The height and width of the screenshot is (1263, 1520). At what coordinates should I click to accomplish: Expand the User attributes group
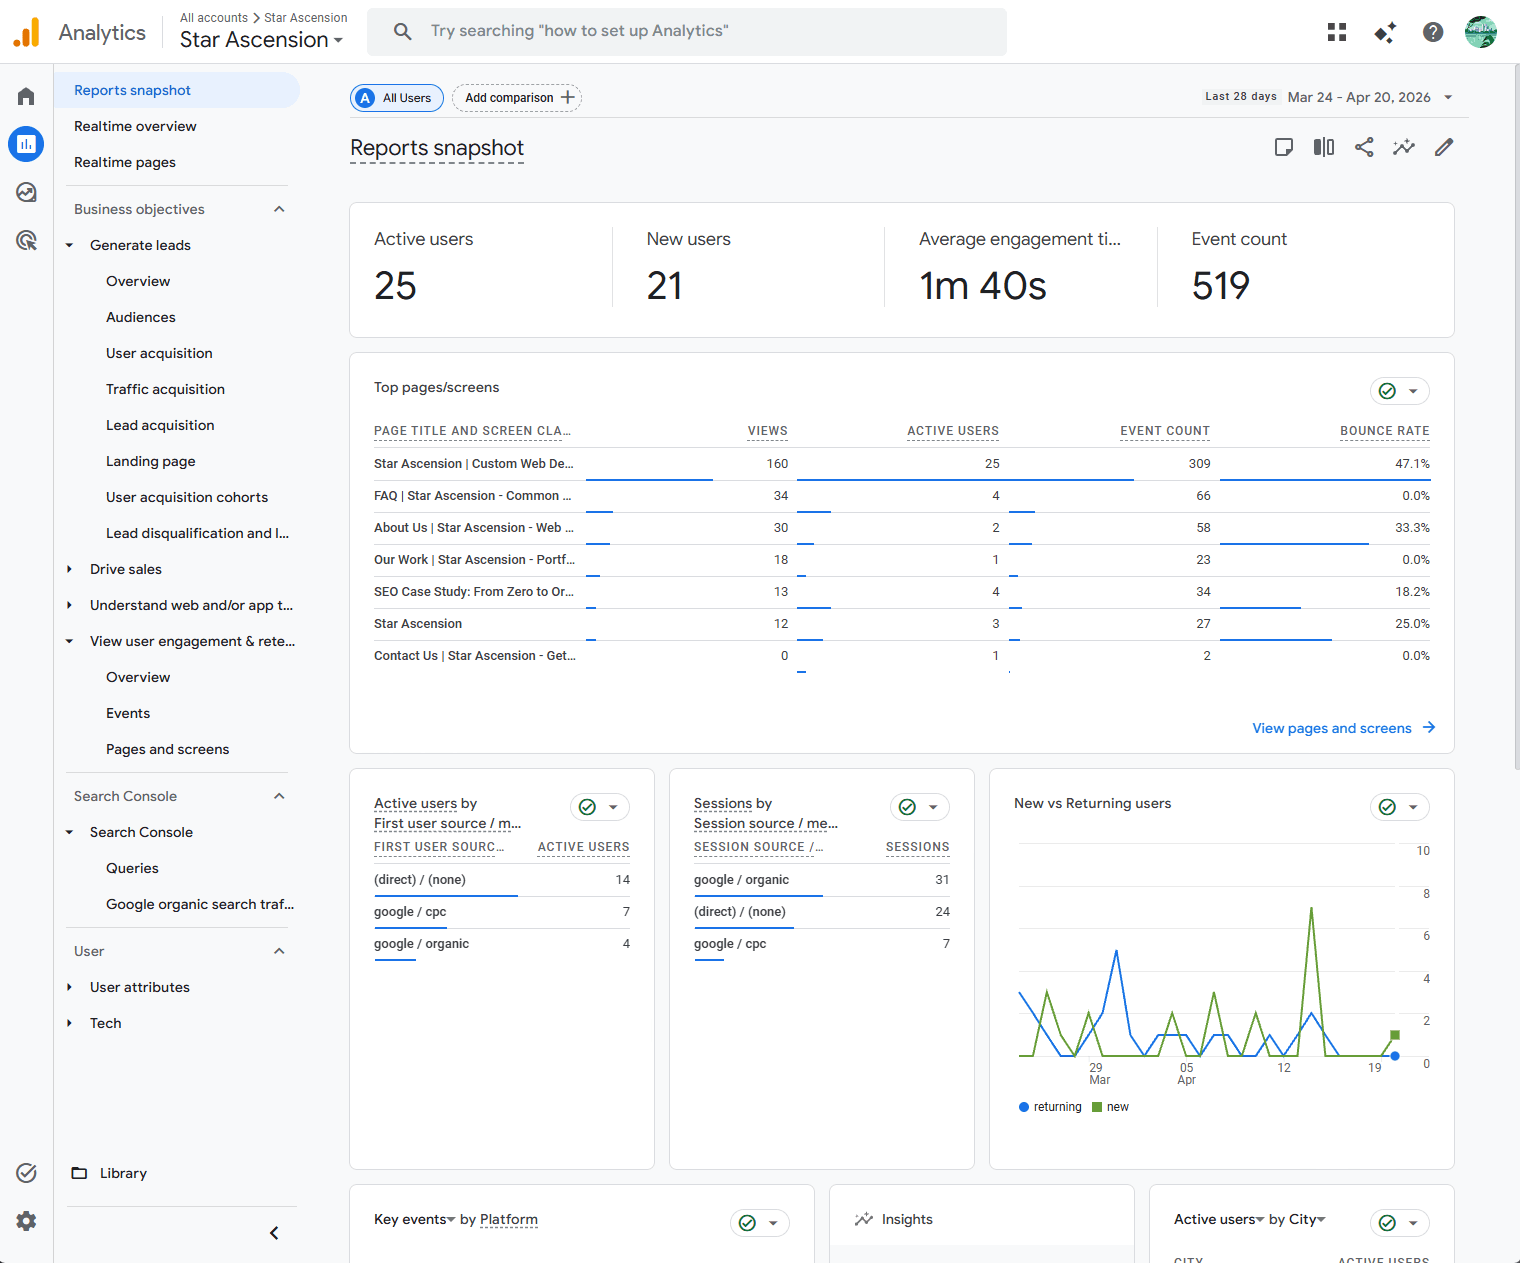(69, 987)
